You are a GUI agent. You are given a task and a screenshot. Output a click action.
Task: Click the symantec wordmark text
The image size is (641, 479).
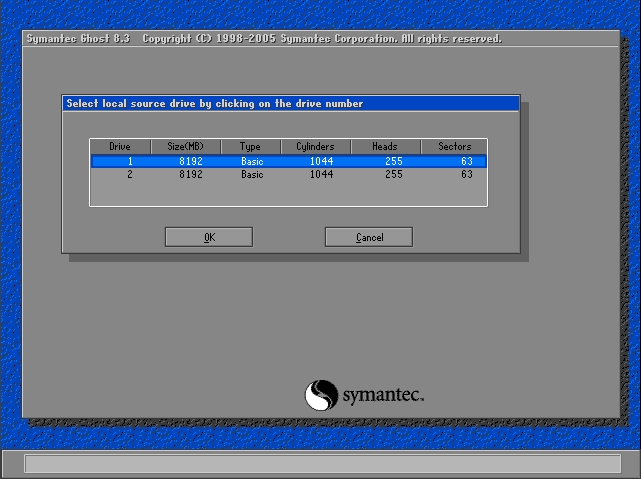pyautogui.click(x=383, y=395)
